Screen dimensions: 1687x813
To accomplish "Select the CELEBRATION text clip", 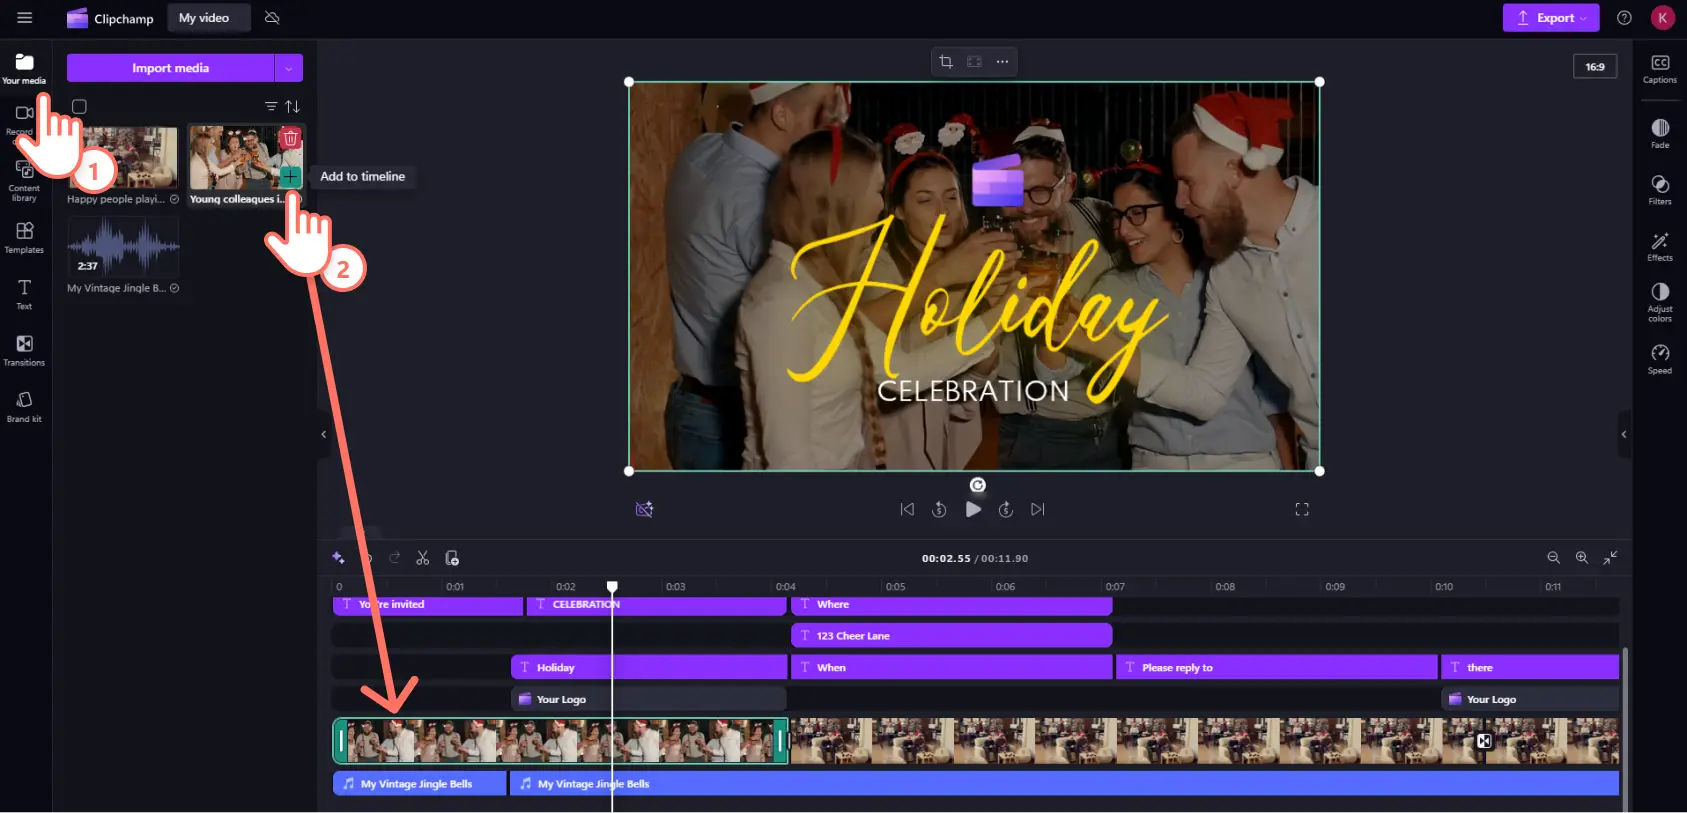I will point(656,605).
